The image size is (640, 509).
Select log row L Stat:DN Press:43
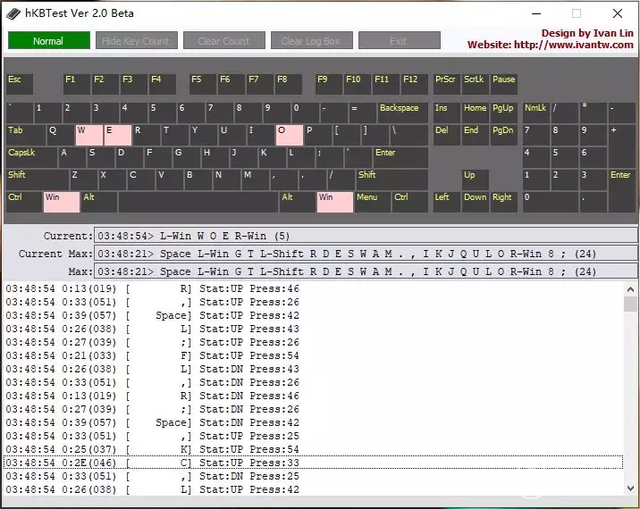[x=313, y=369]
